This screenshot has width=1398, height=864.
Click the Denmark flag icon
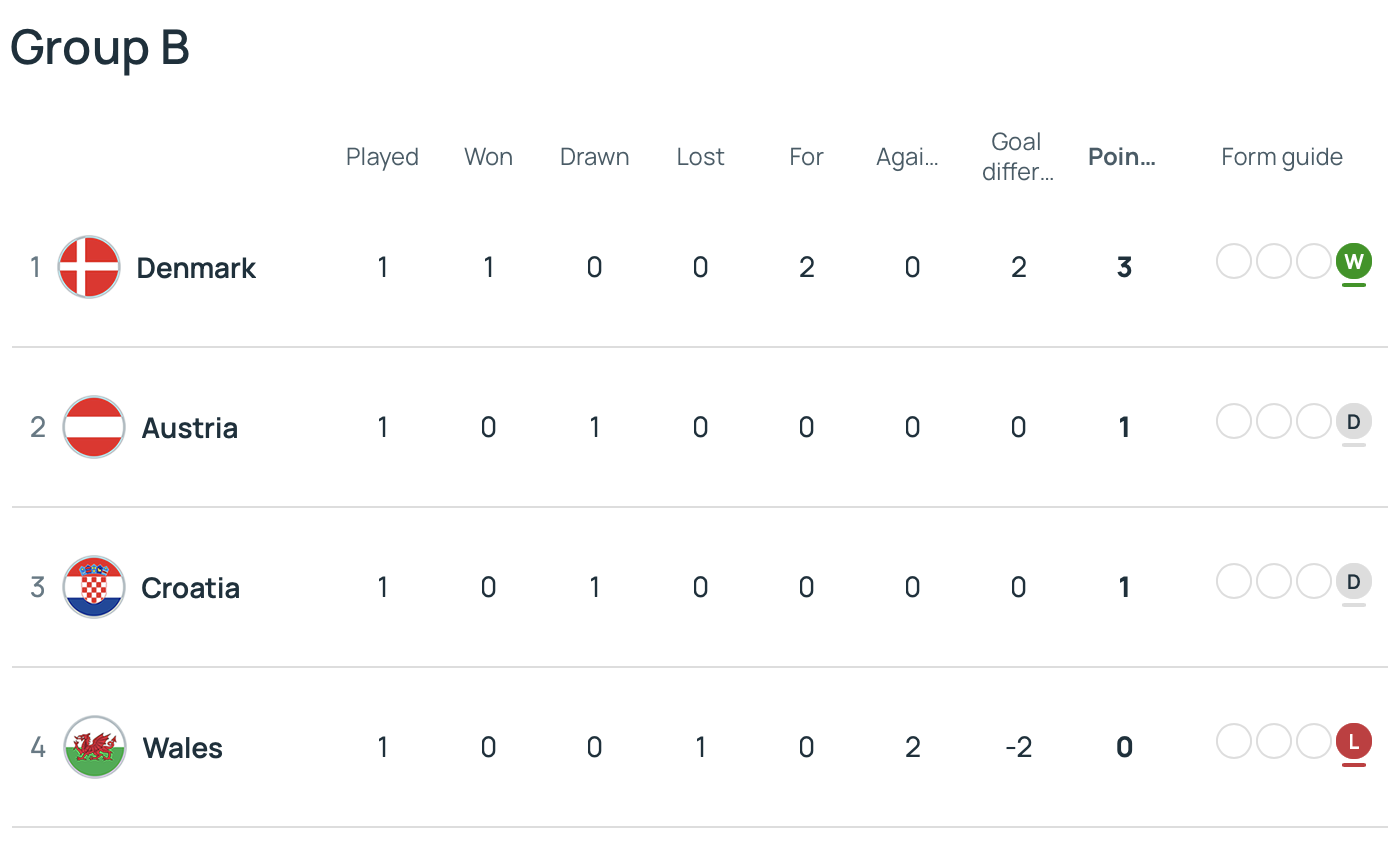(89, 267)
